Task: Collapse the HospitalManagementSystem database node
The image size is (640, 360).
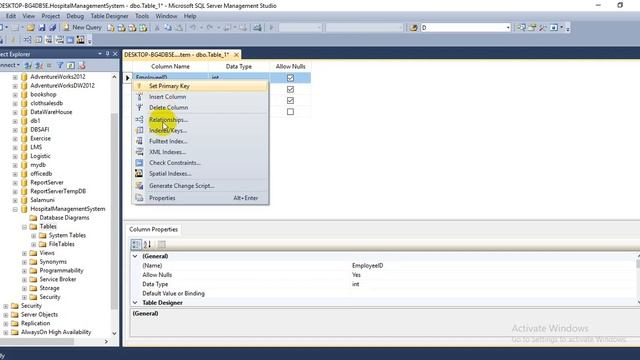Action: click(15, 209)
